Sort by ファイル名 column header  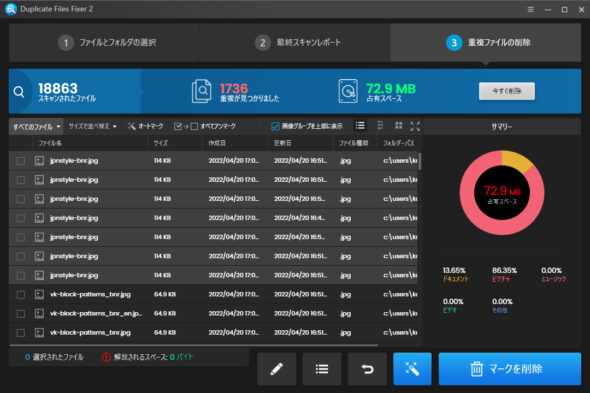pyautogui.click(x=50, y=143)
